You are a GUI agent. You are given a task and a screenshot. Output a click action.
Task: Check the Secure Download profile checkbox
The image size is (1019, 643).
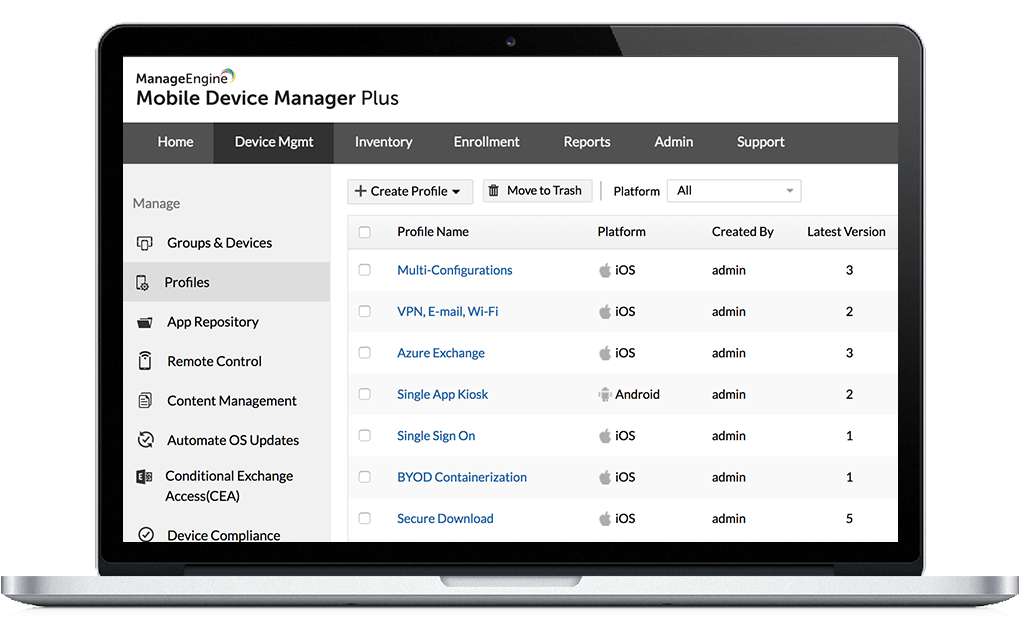click(365, 519)
